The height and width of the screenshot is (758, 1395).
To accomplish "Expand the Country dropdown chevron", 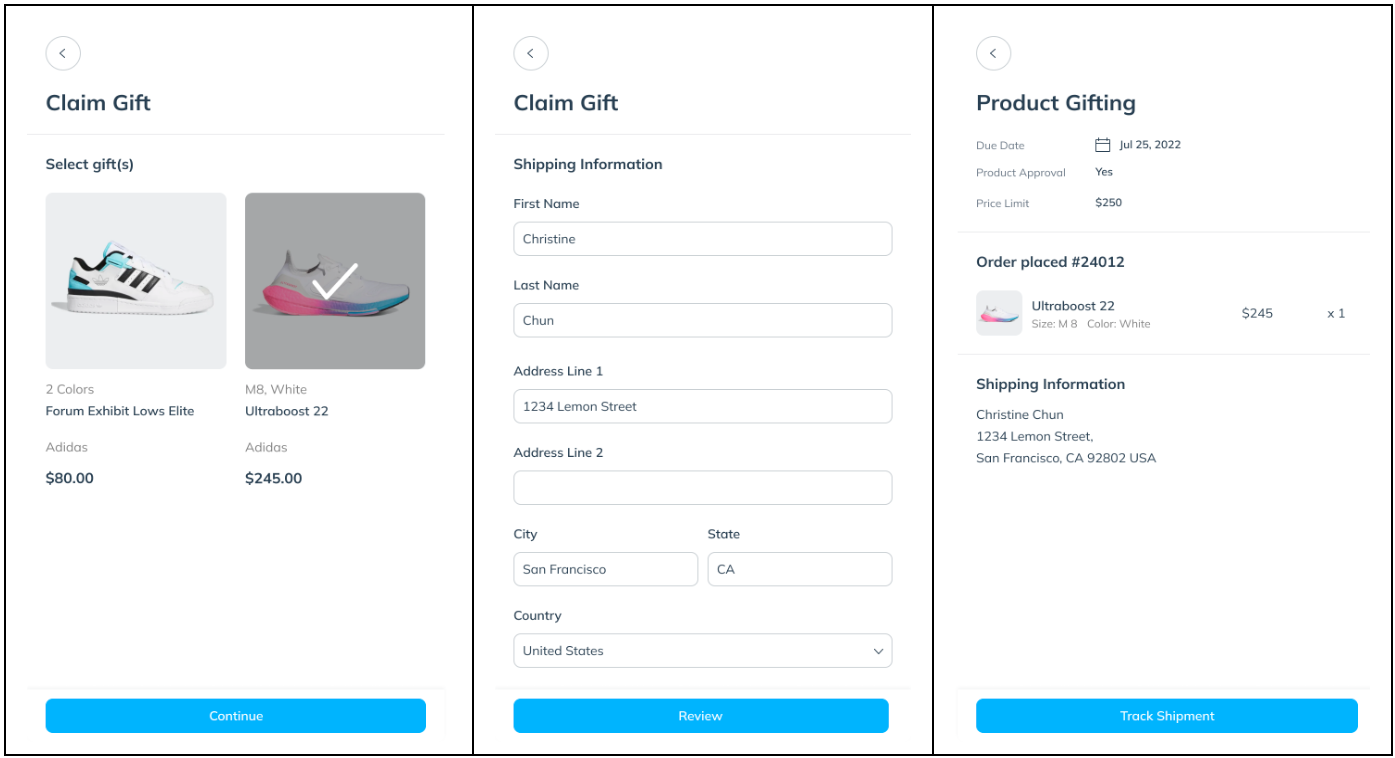I will [878, 651].
